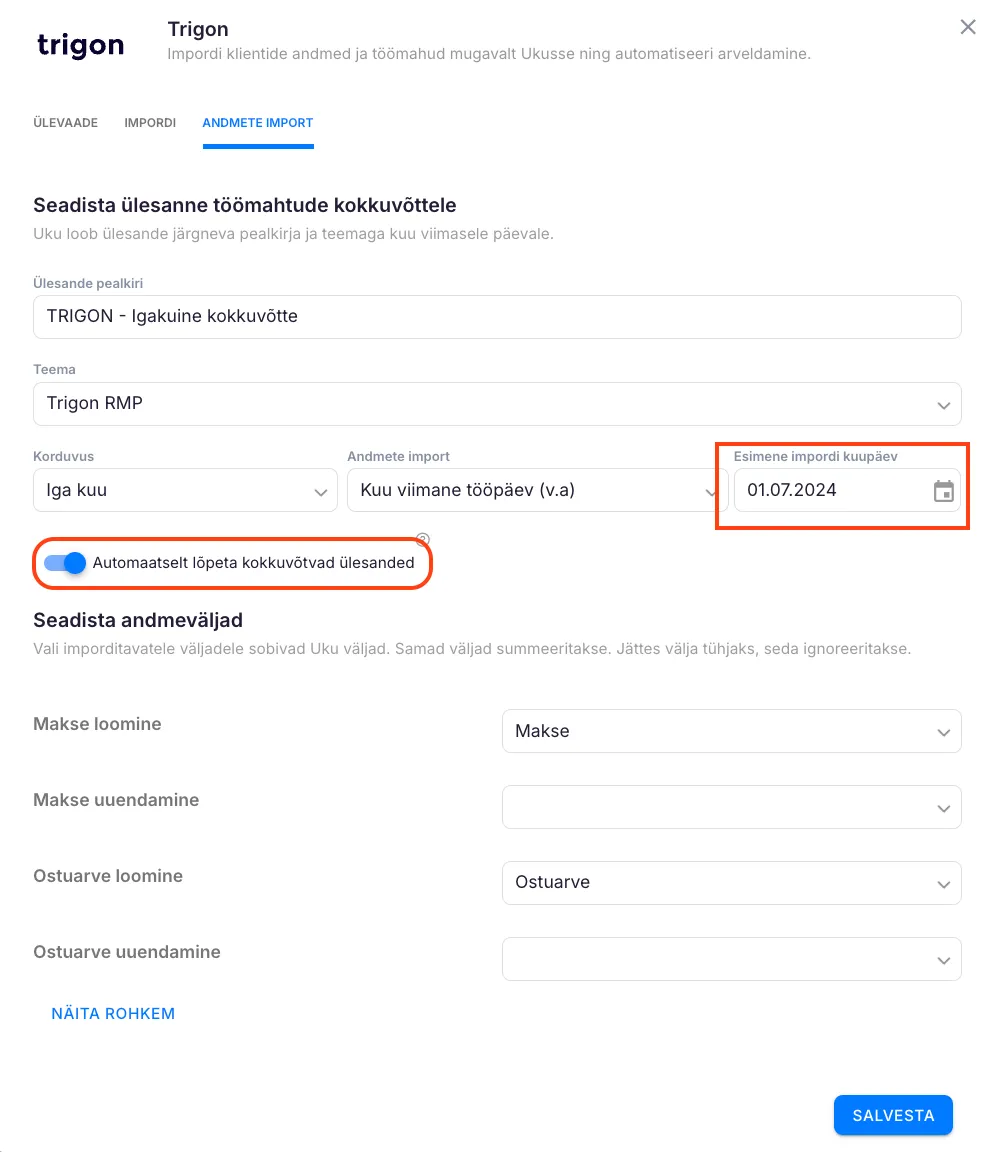997x1152 pixels.
Task: Click the Näita rohkem link
Action: pos(113,1014)
